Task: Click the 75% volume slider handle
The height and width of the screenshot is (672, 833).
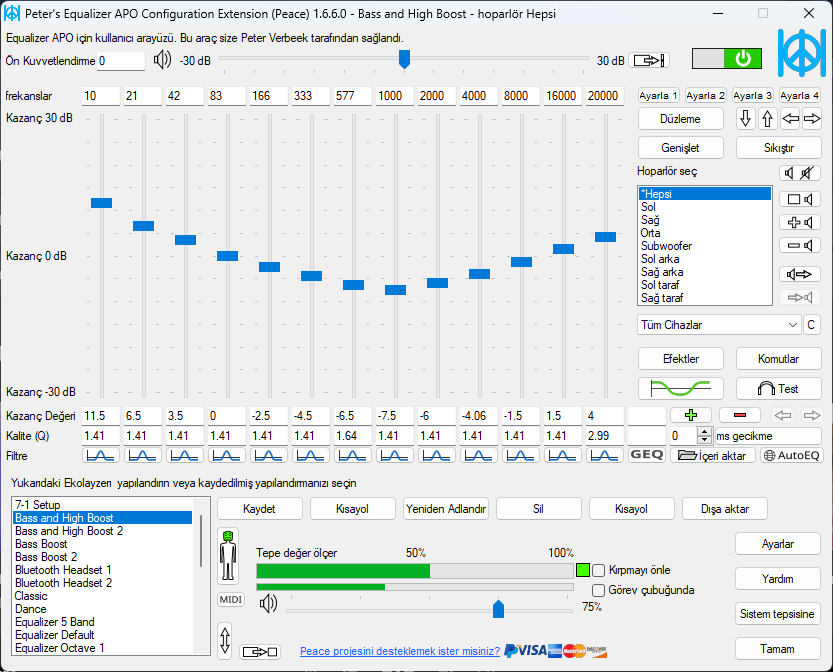Action: pyautogui.click(x=498, y=609)
